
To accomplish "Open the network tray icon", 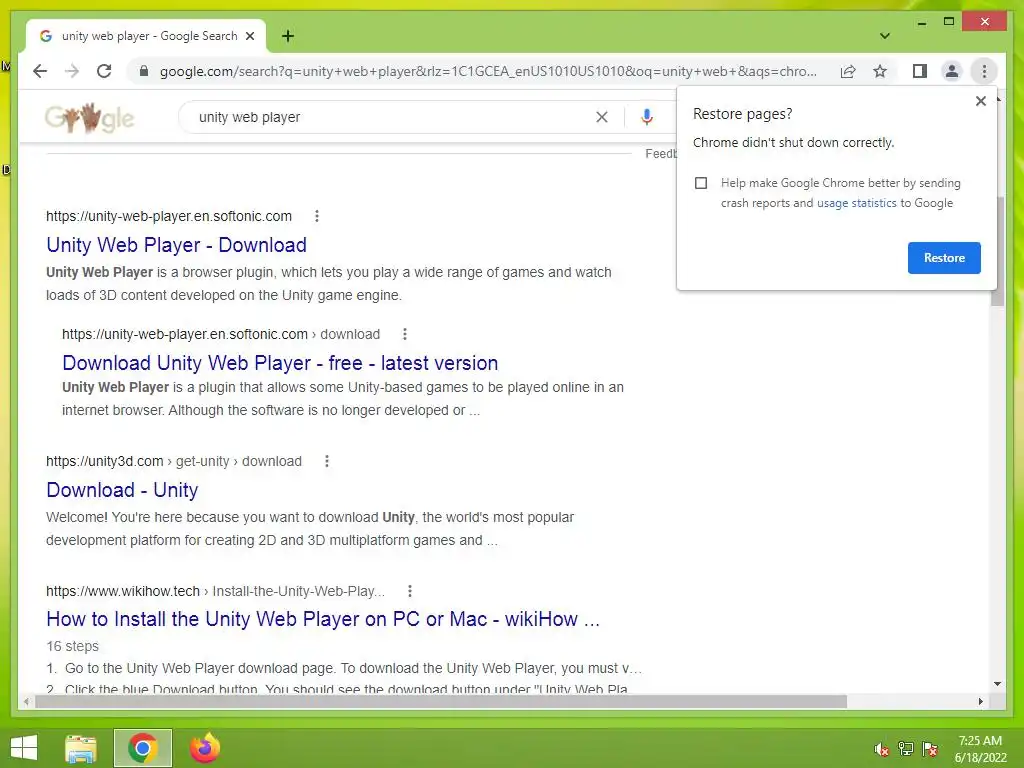I will [x=906, y=749].
